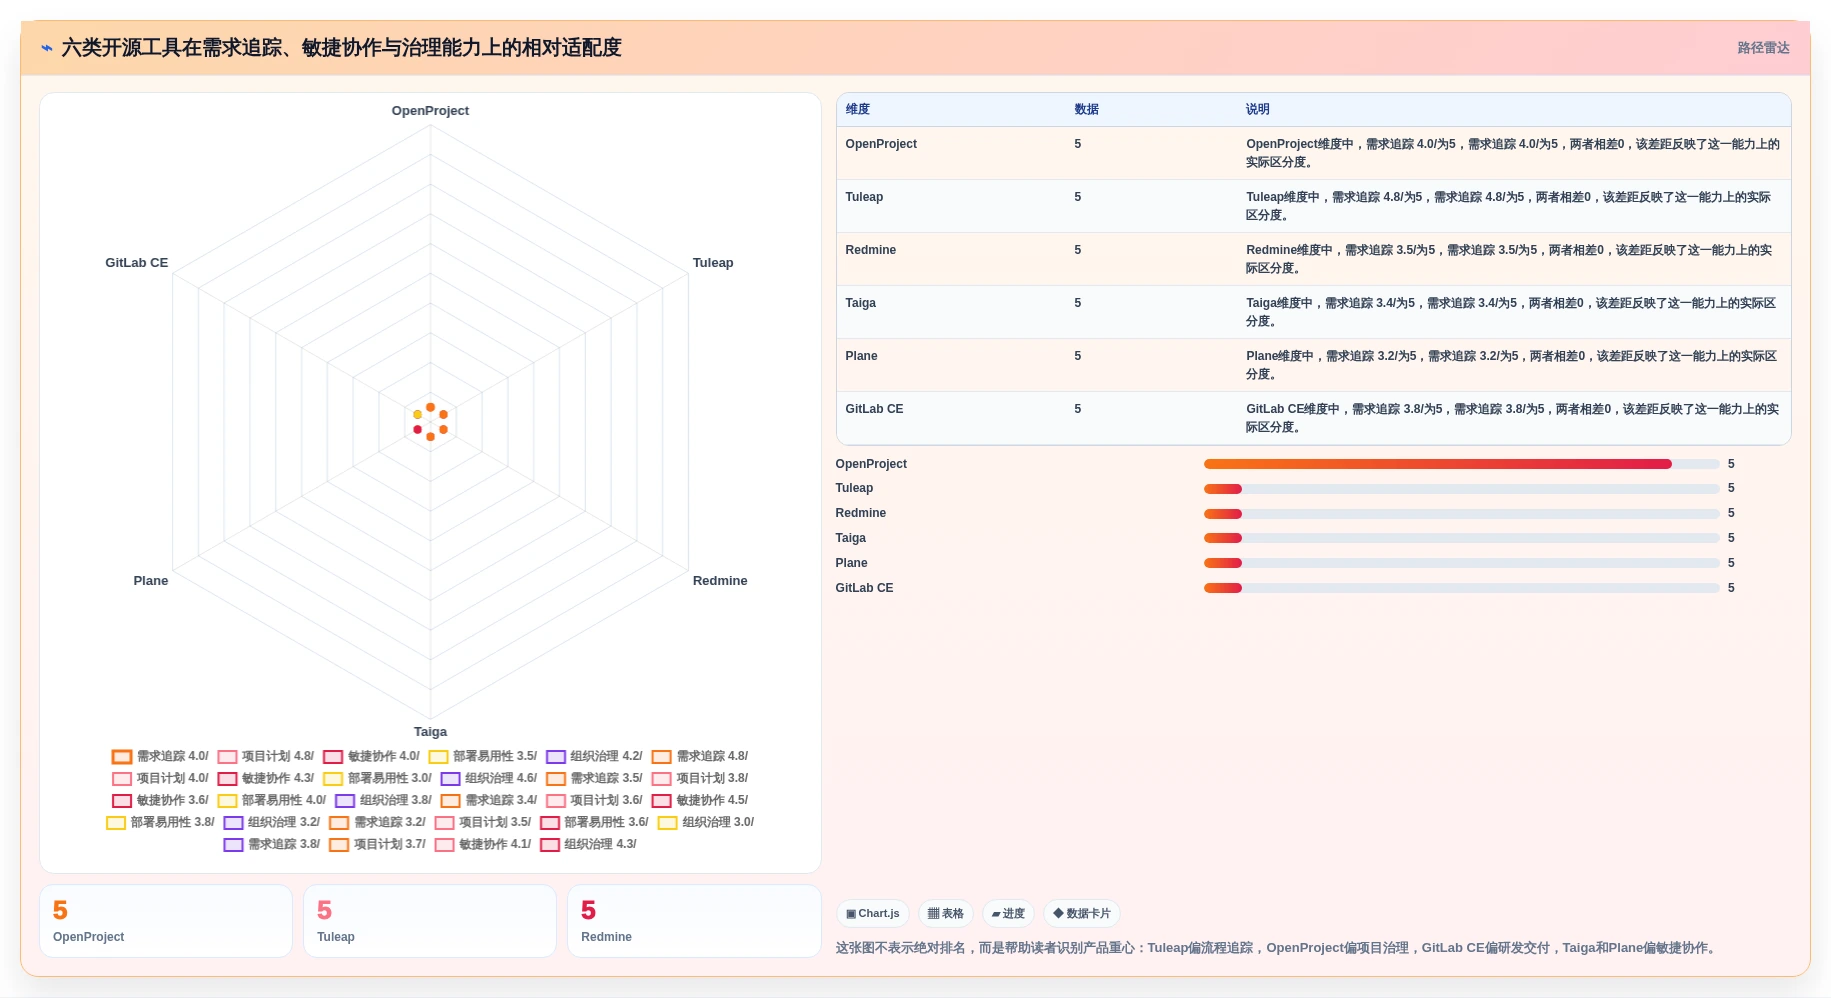Click the pink swatch for 项目计划 3.5/
This screenshot has width=1831, height=998.
(445, 823)
